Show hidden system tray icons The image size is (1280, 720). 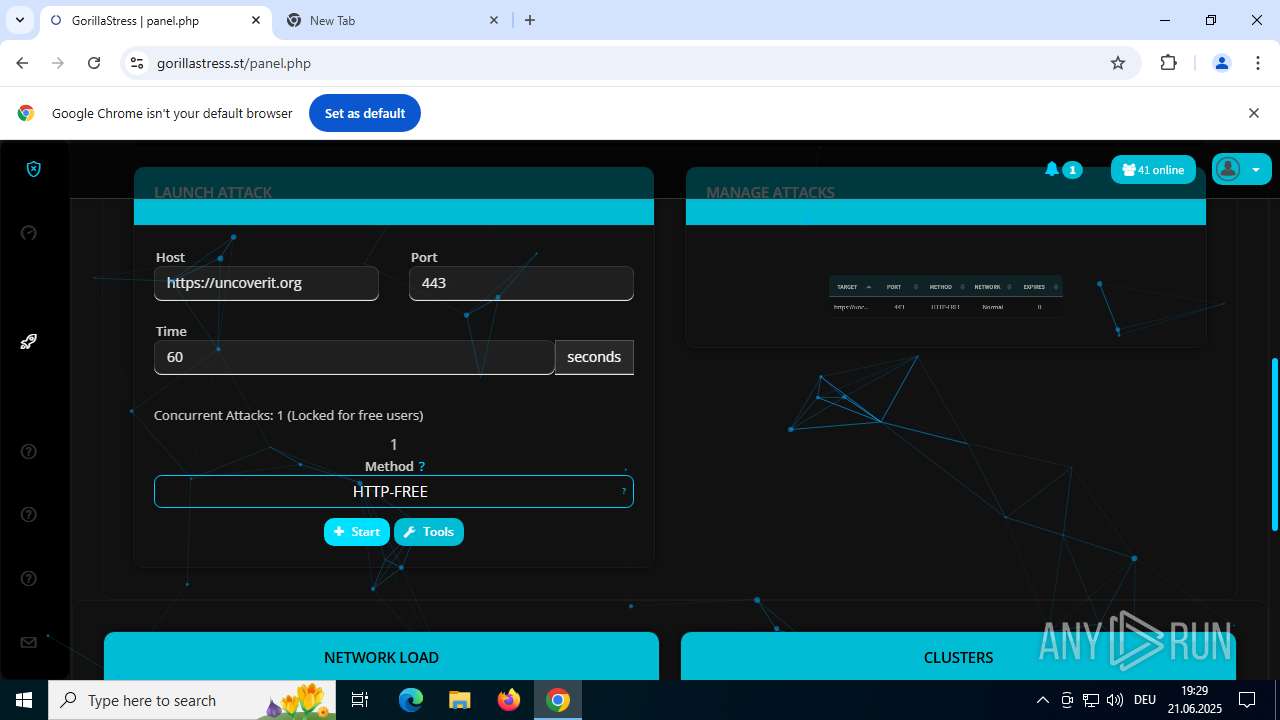1043,700
